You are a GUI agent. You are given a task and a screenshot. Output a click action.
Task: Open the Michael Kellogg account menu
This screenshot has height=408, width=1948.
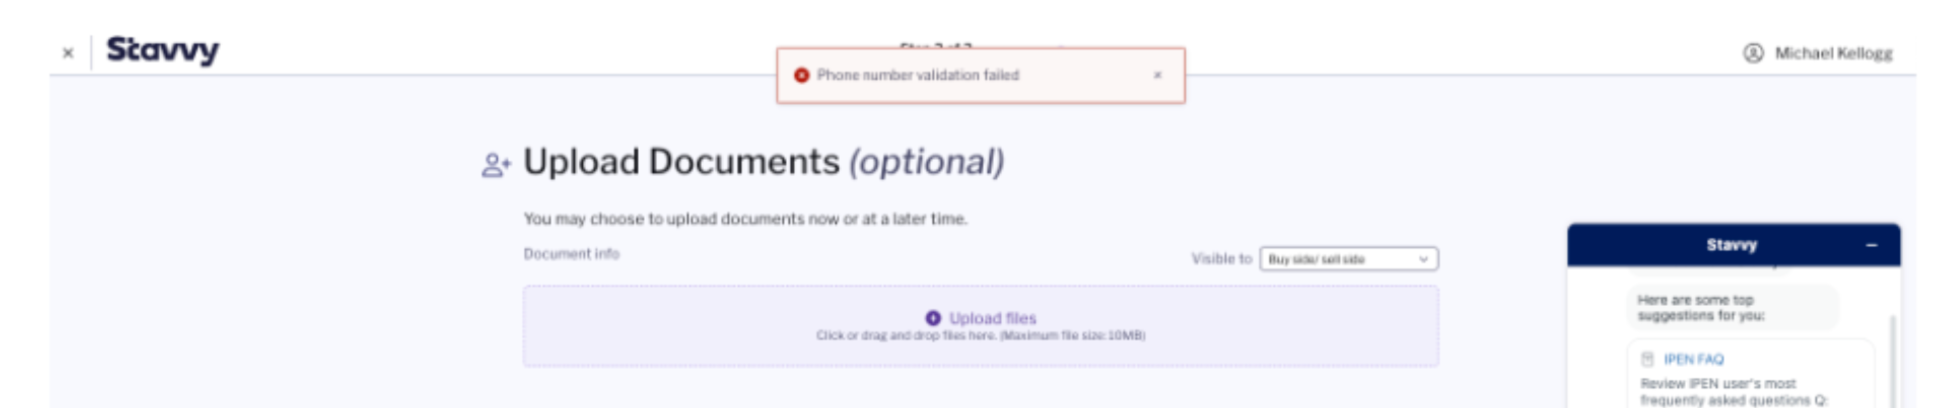coord(1818,53)
